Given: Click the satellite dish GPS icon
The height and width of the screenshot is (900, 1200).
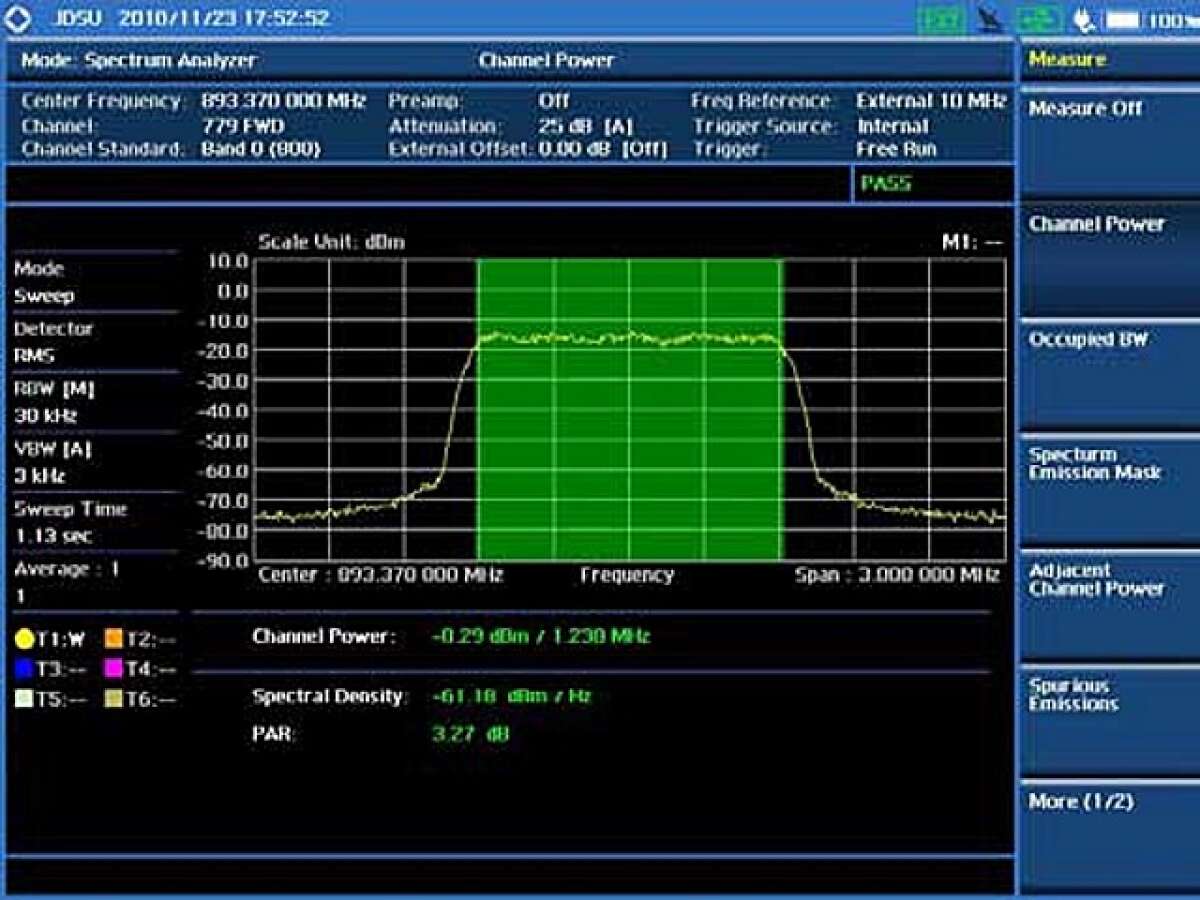Looking at the screenshot, I should coord(990,19).
